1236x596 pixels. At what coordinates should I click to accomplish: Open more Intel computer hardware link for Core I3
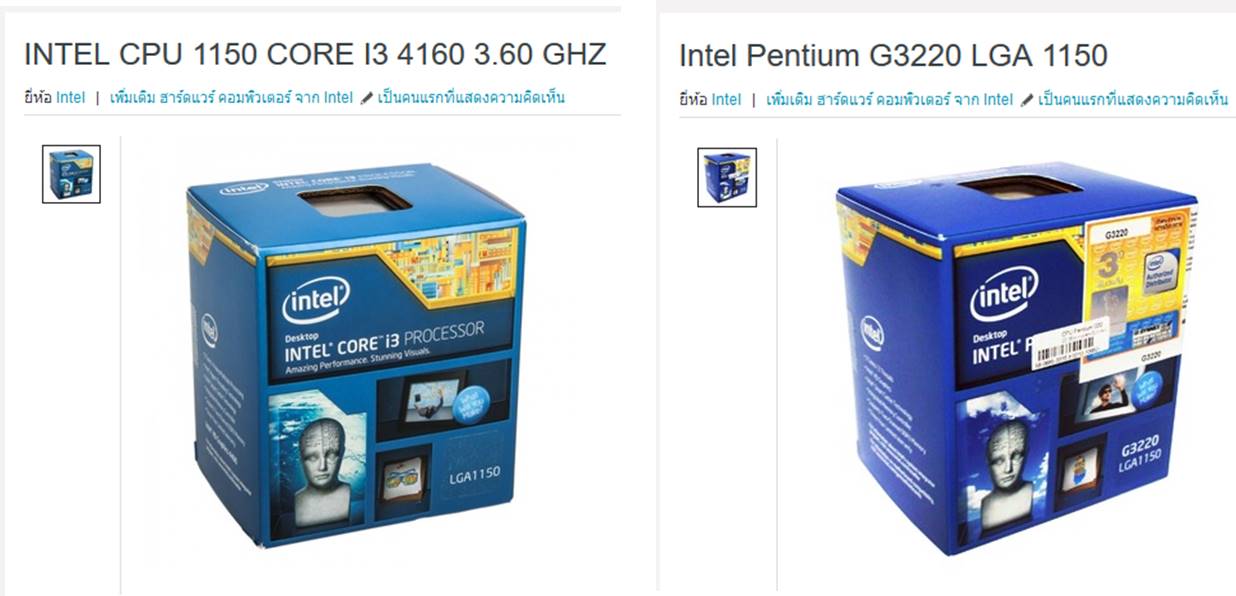(231, 98)
